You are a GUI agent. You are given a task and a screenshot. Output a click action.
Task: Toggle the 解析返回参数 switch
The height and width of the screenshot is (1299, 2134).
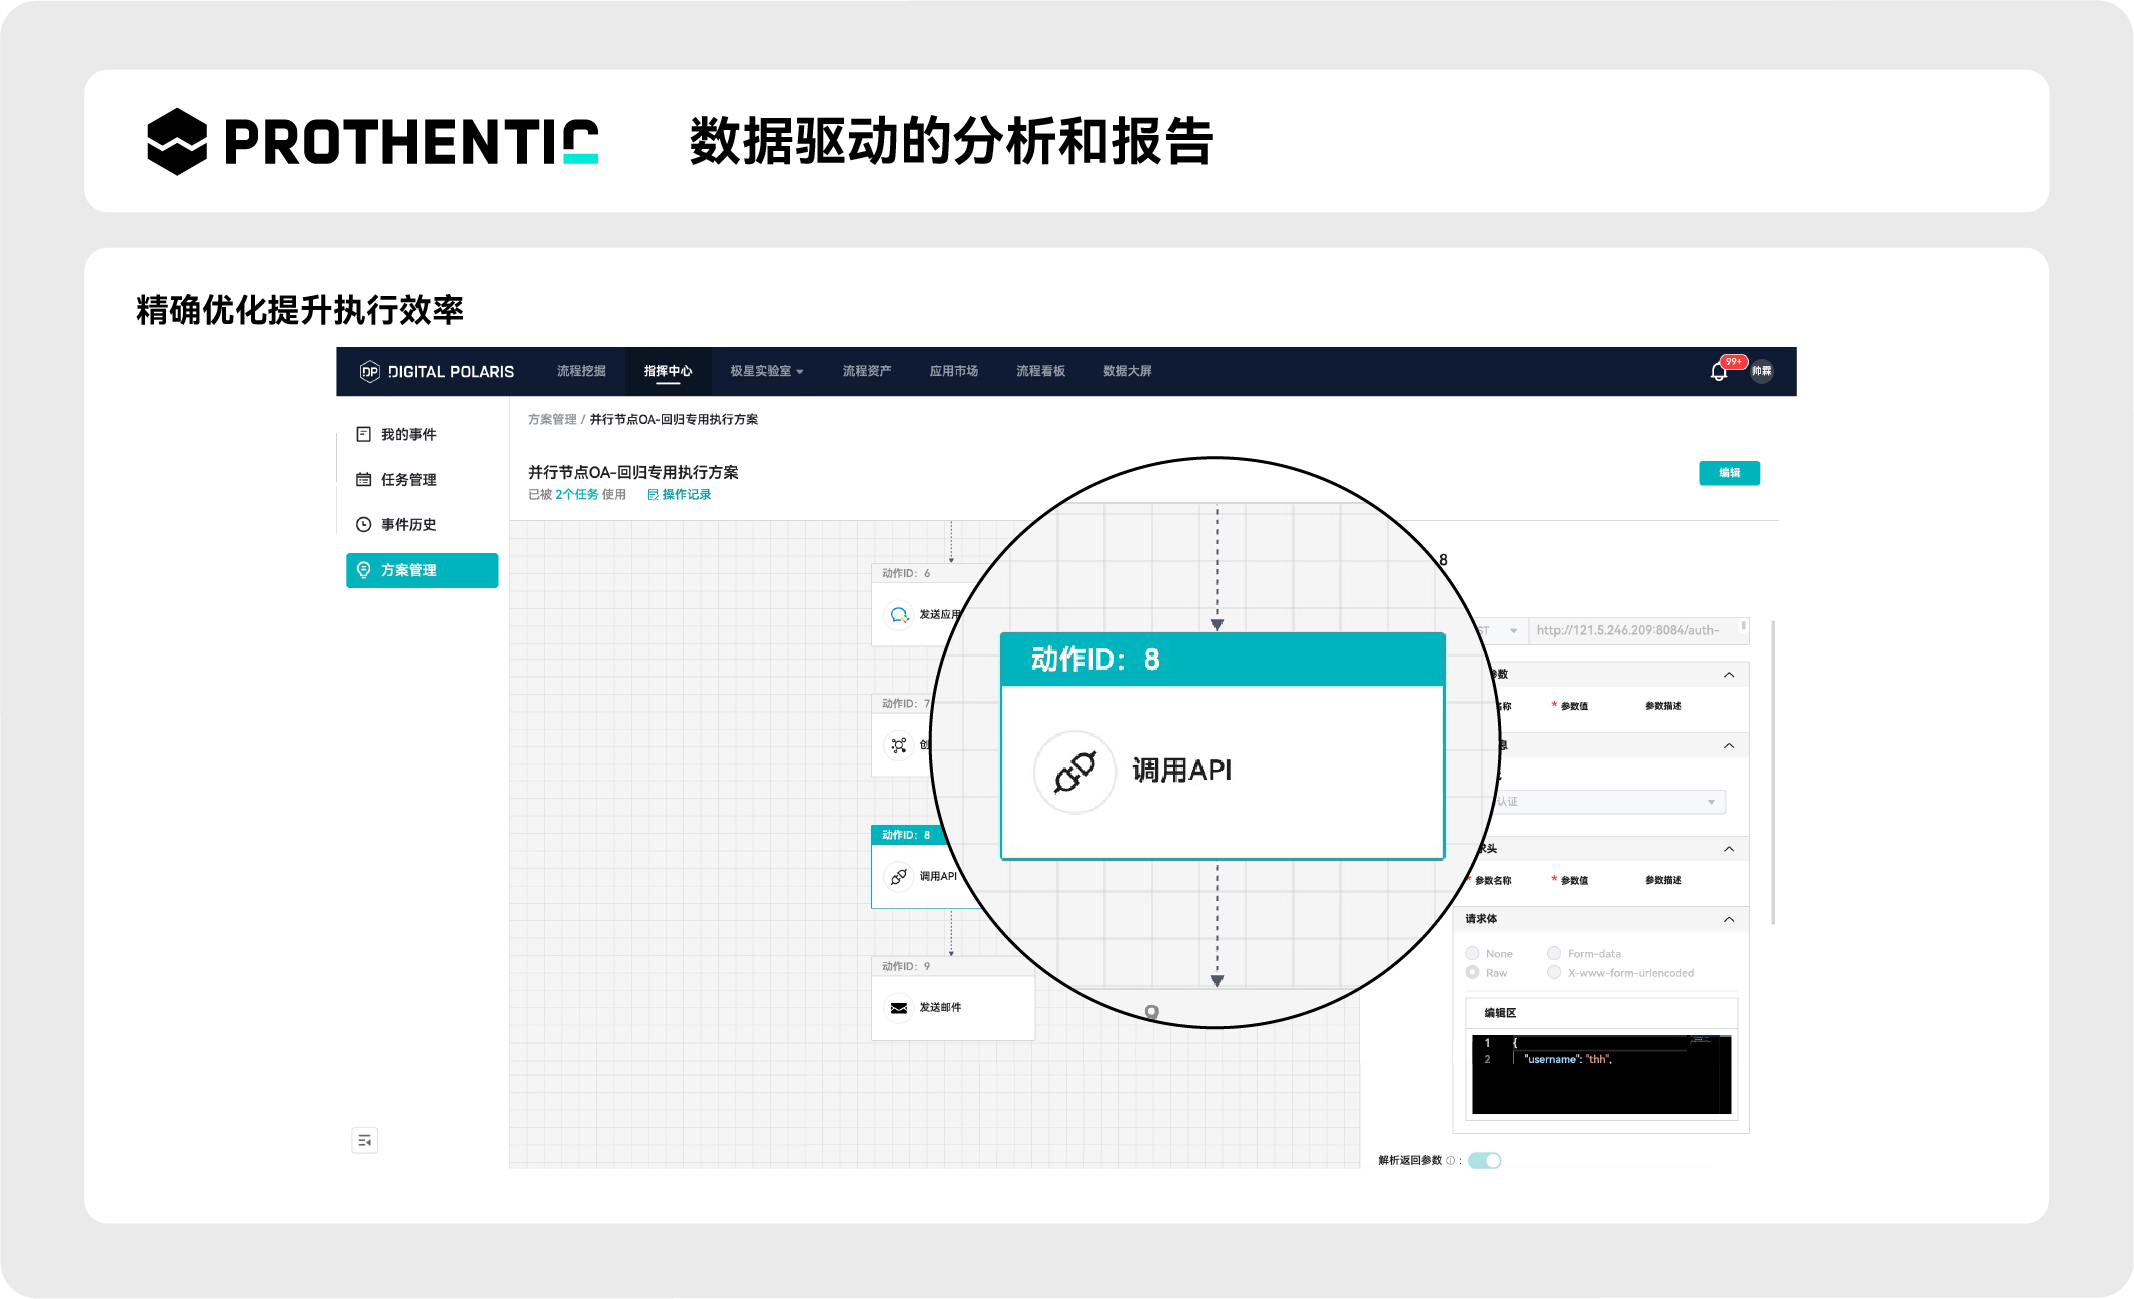tap(1485, 1160)
